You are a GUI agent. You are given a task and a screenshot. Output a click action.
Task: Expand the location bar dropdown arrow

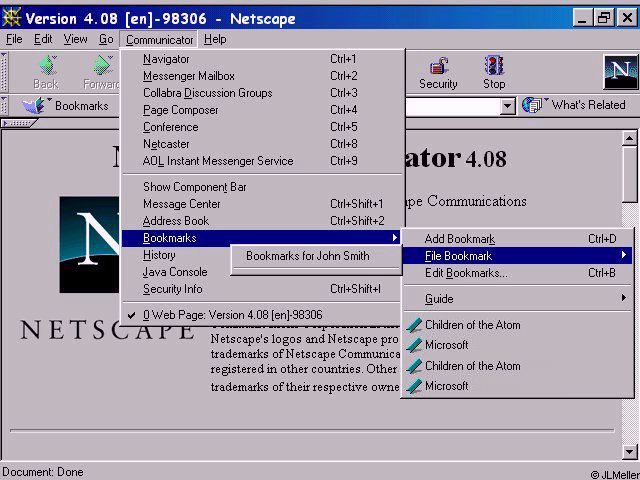pos(507,106)
